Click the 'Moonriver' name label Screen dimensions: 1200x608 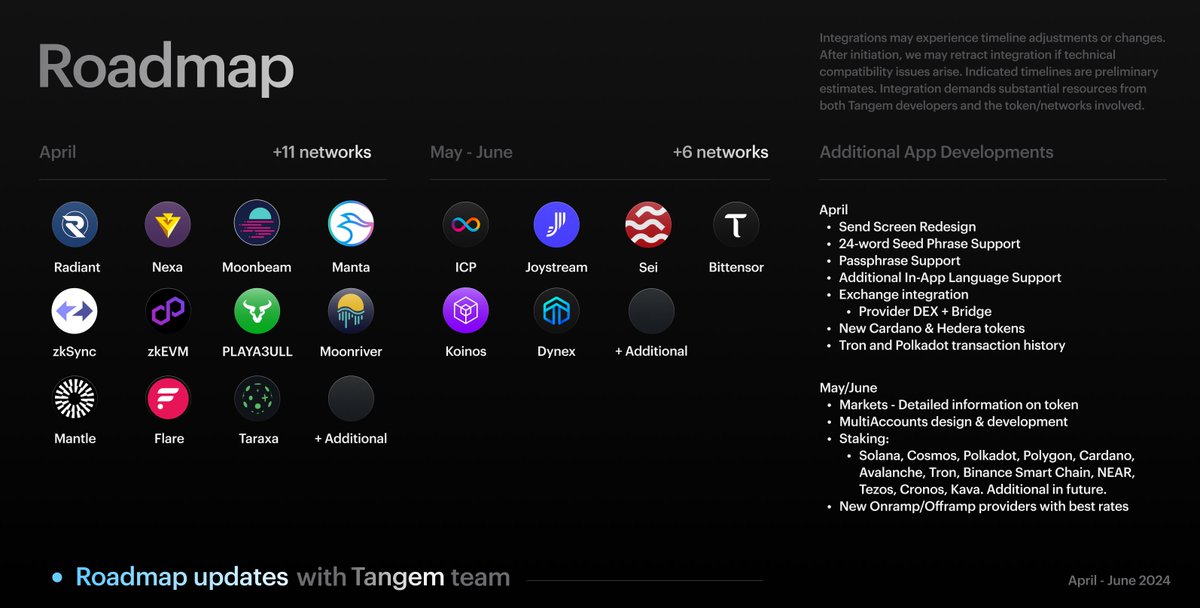[x=351, y=352]
